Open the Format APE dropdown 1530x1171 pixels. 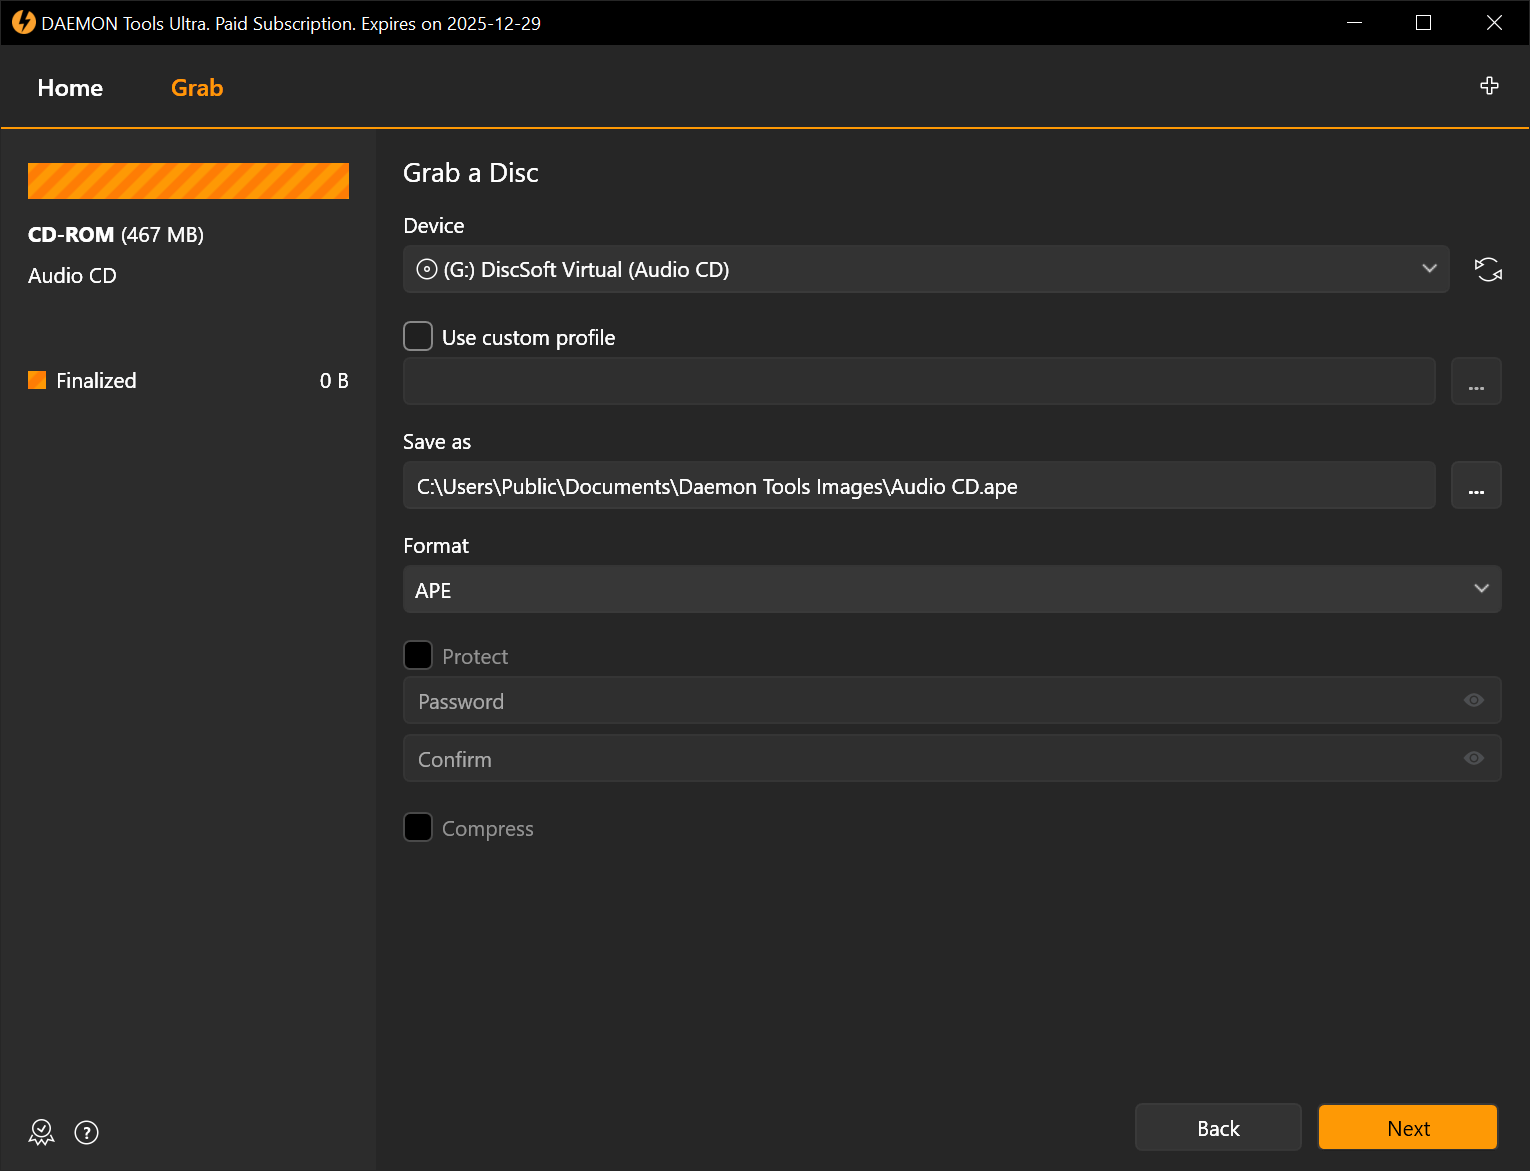[x=951, y=590]
